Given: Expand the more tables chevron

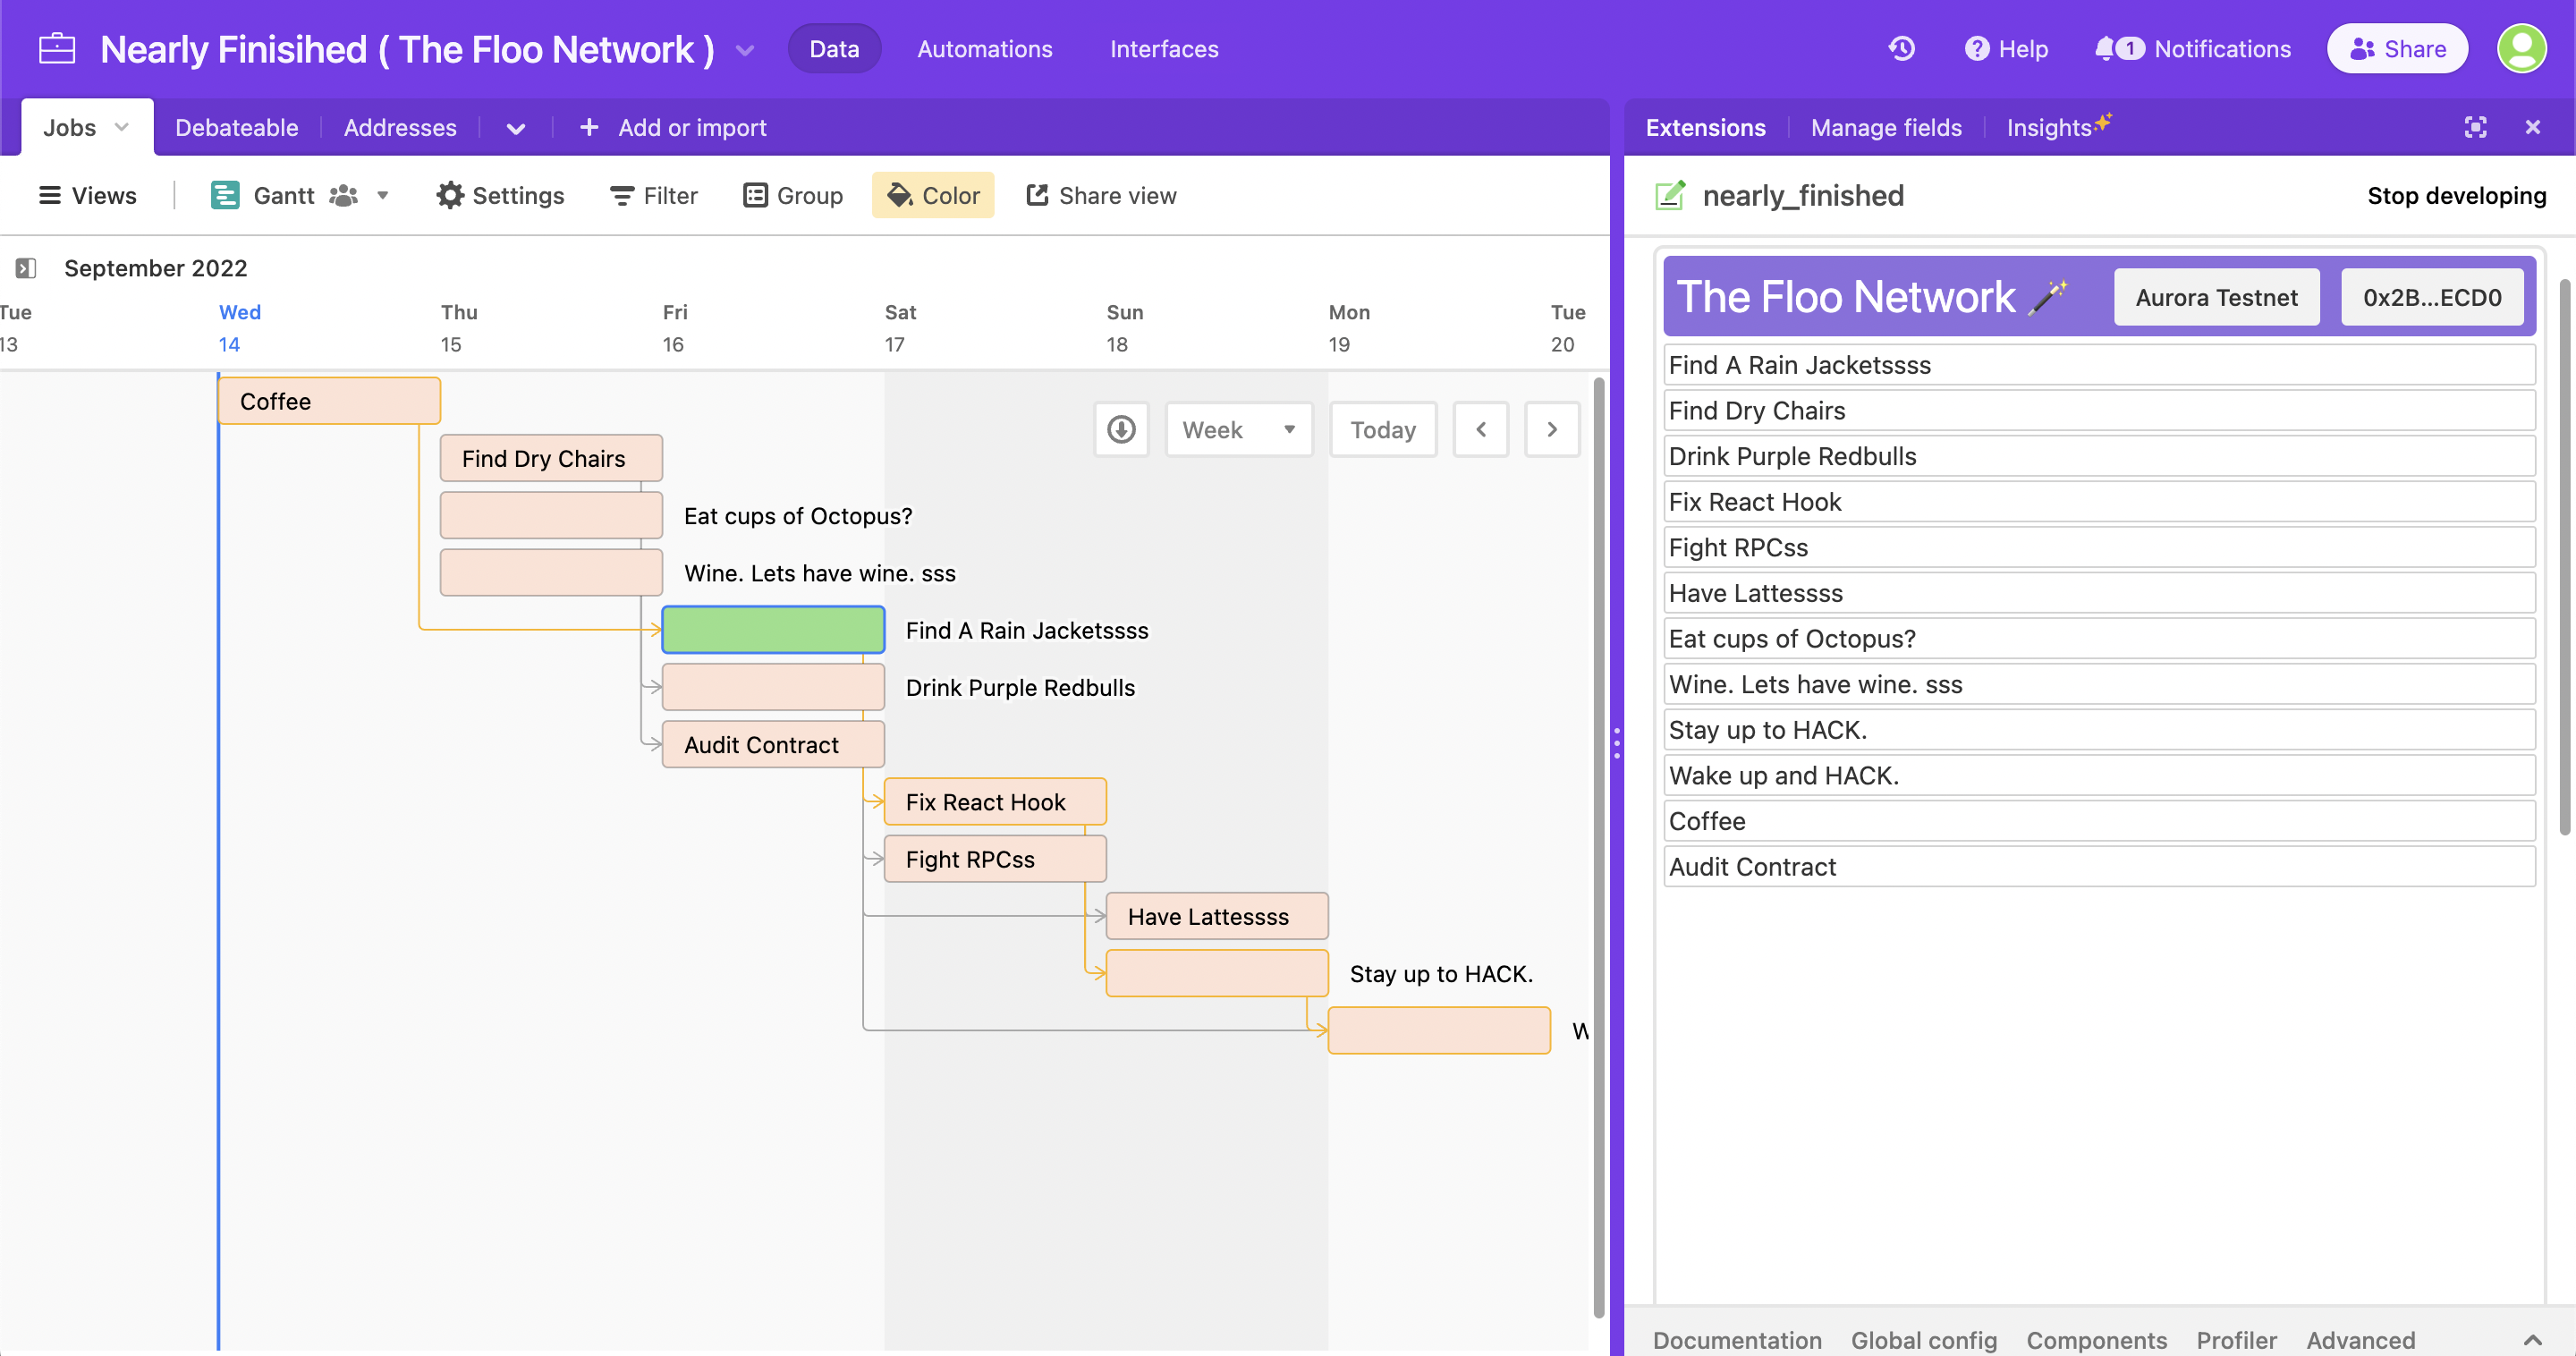Looking at the screenshot, I should [x=516, y=128].
